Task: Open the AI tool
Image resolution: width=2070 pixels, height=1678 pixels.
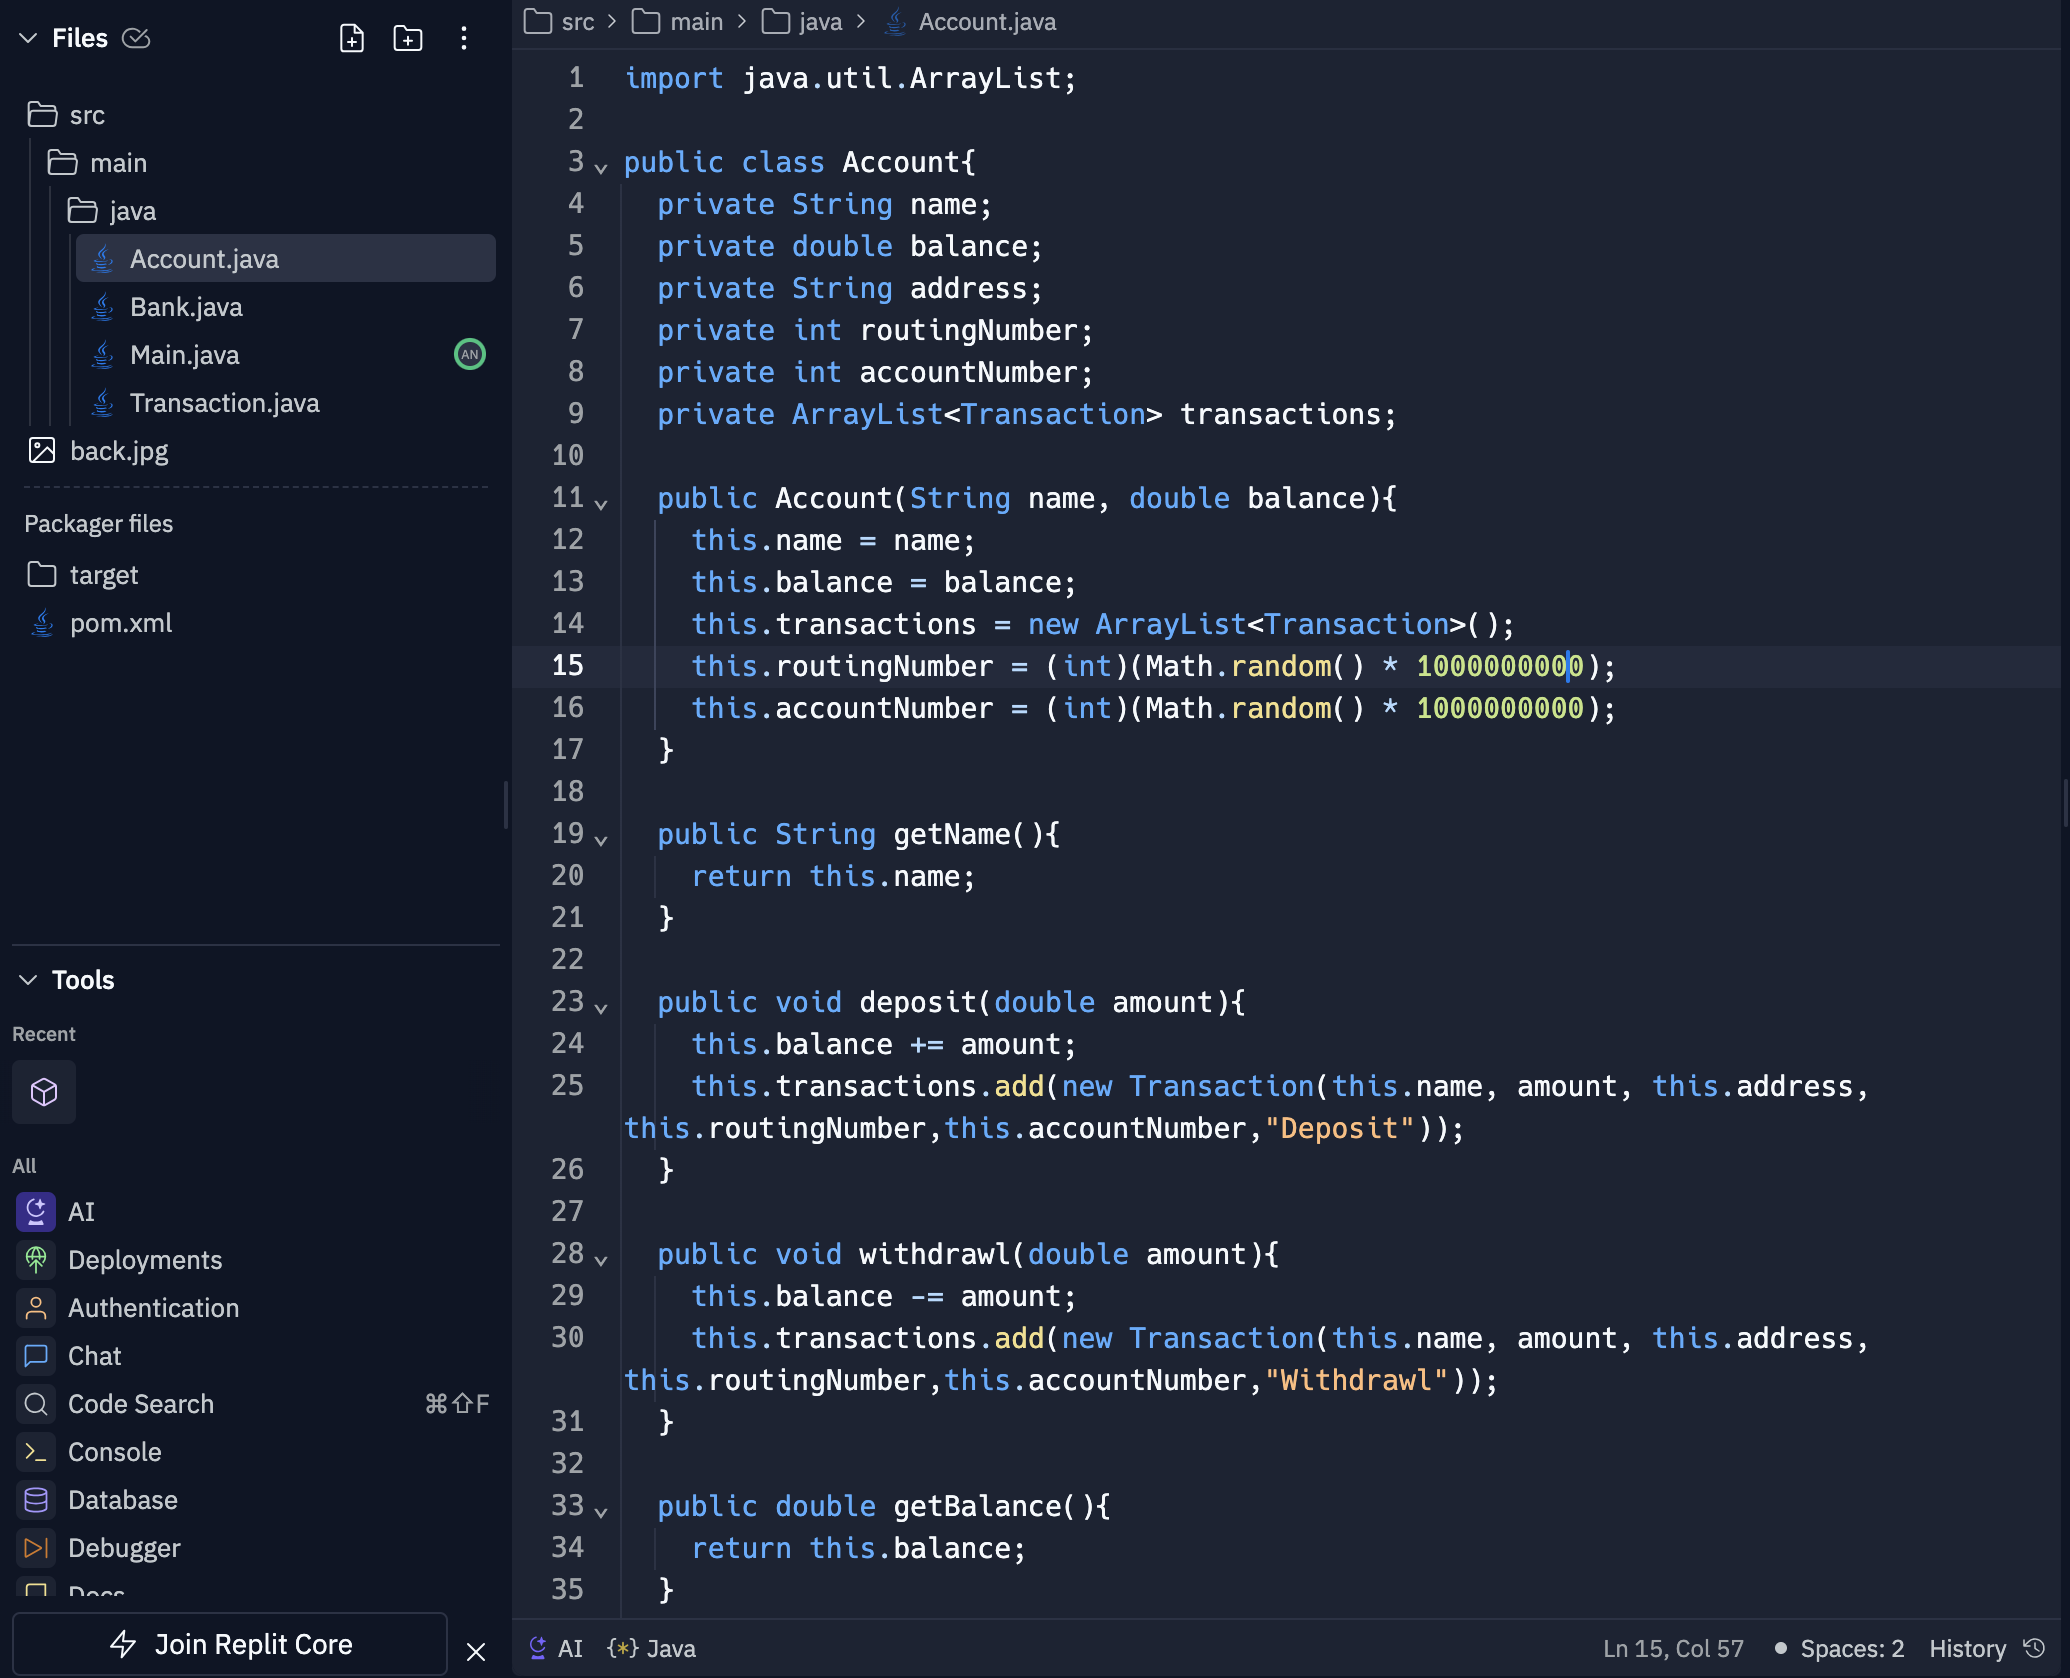Action: [81, 1212]
